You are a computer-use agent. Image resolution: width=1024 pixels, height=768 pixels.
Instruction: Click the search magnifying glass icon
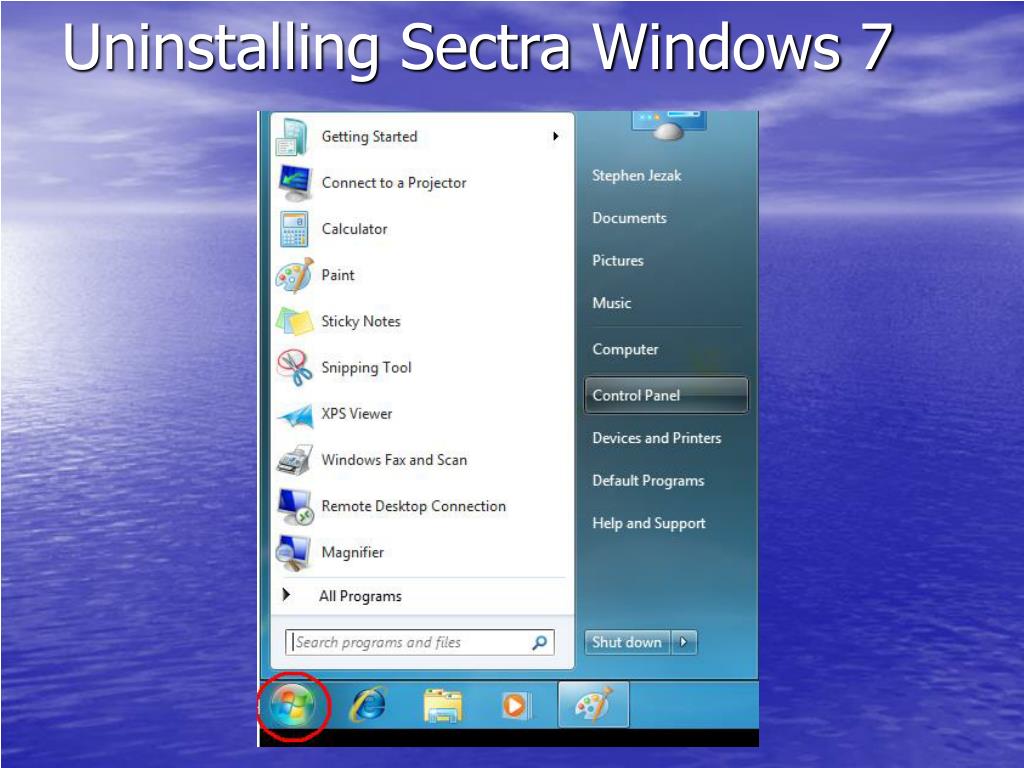pyautogui.click(x=539, y=643)
